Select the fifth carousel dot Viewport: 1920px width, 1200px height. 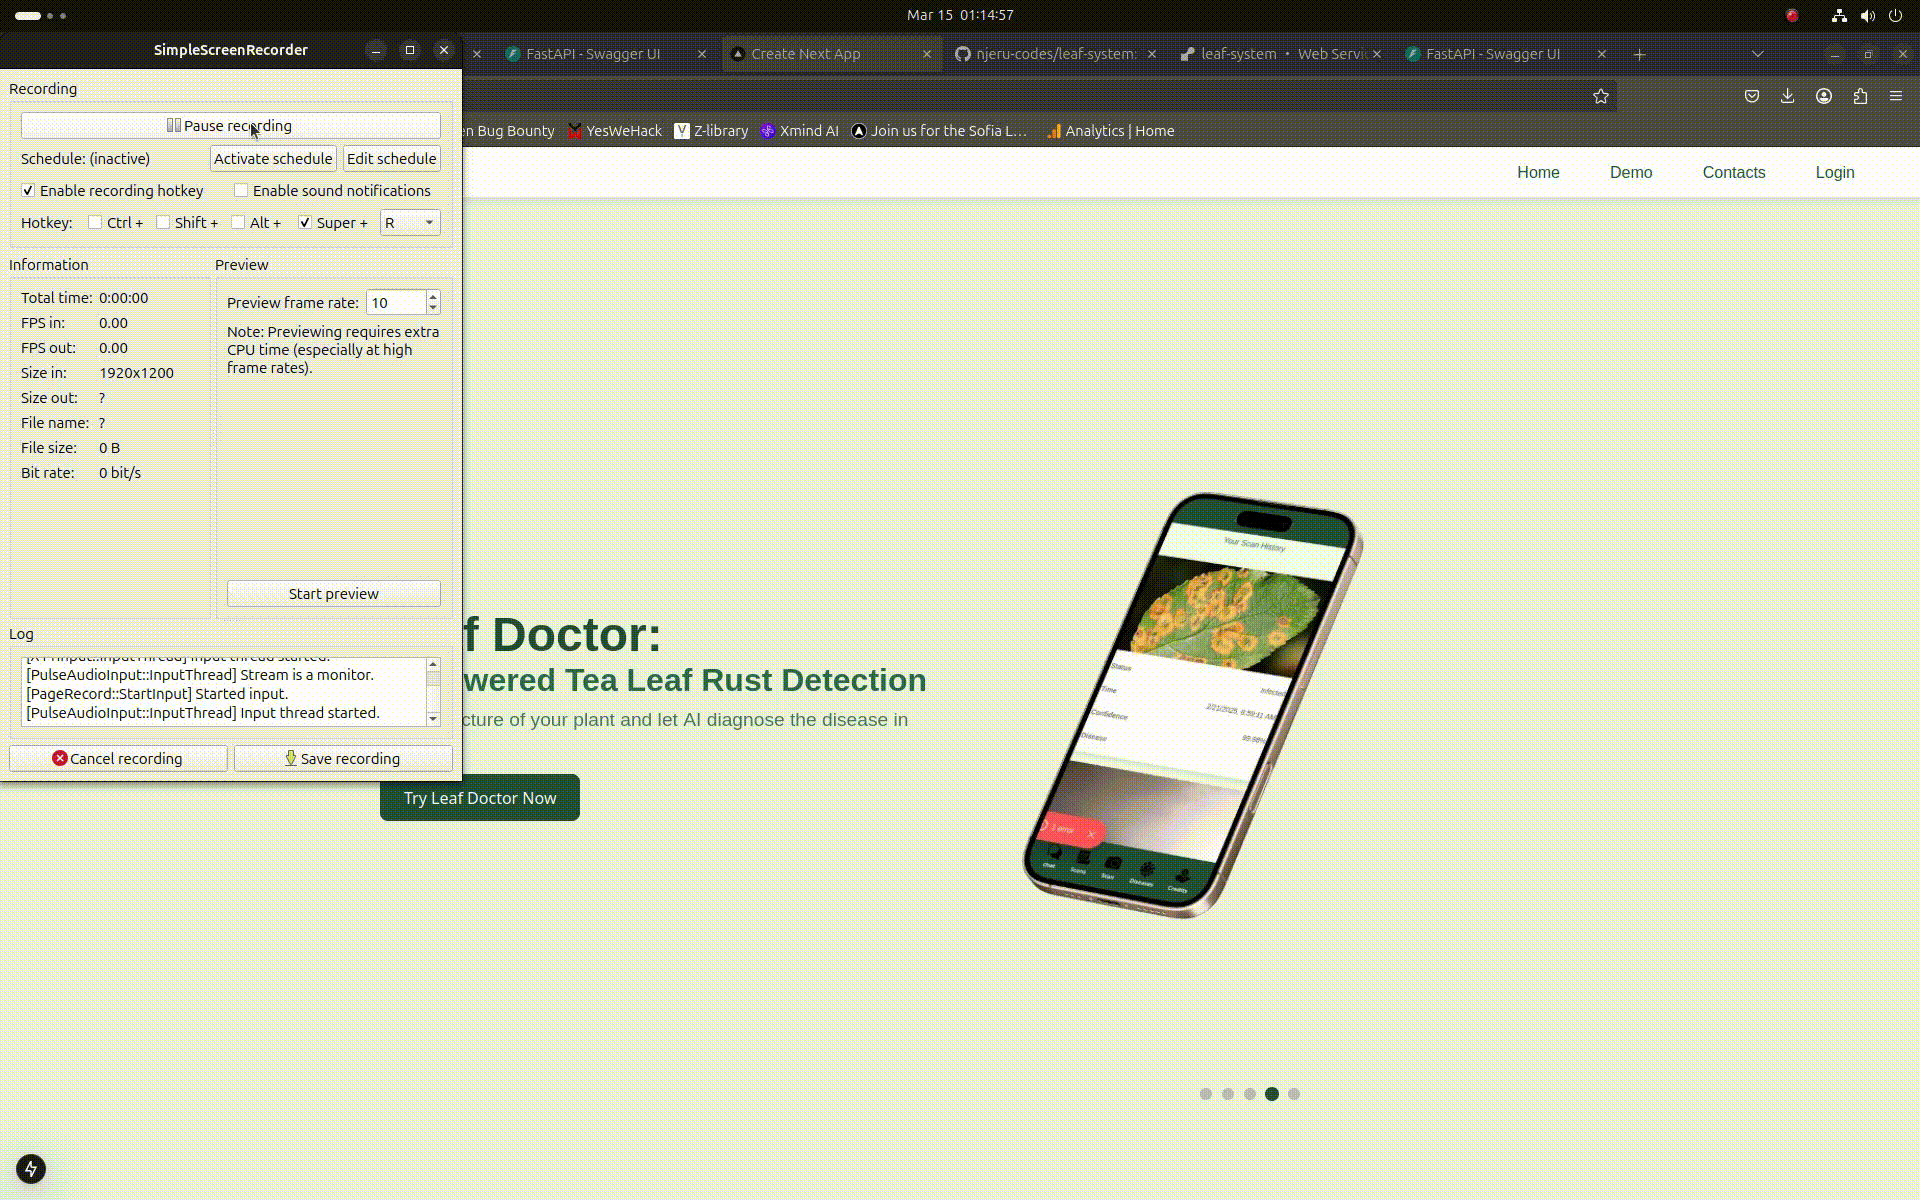[1294, 1094]
